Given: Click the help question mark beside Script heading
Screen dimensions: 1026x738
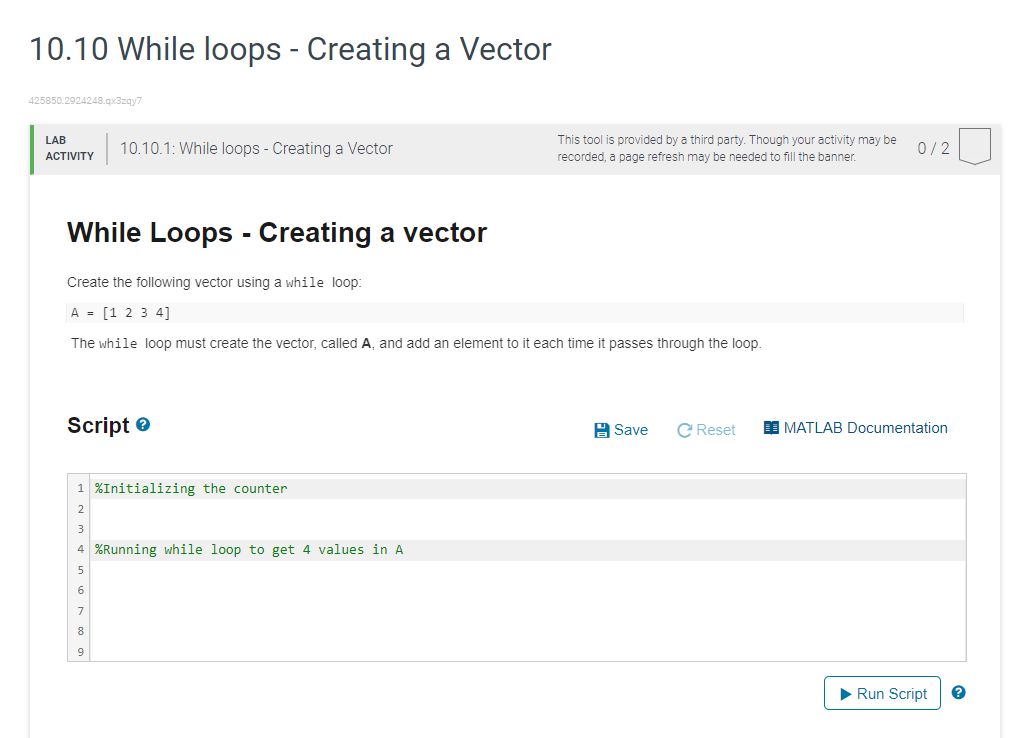Looking at the screenshot, I should coord(143,424).
